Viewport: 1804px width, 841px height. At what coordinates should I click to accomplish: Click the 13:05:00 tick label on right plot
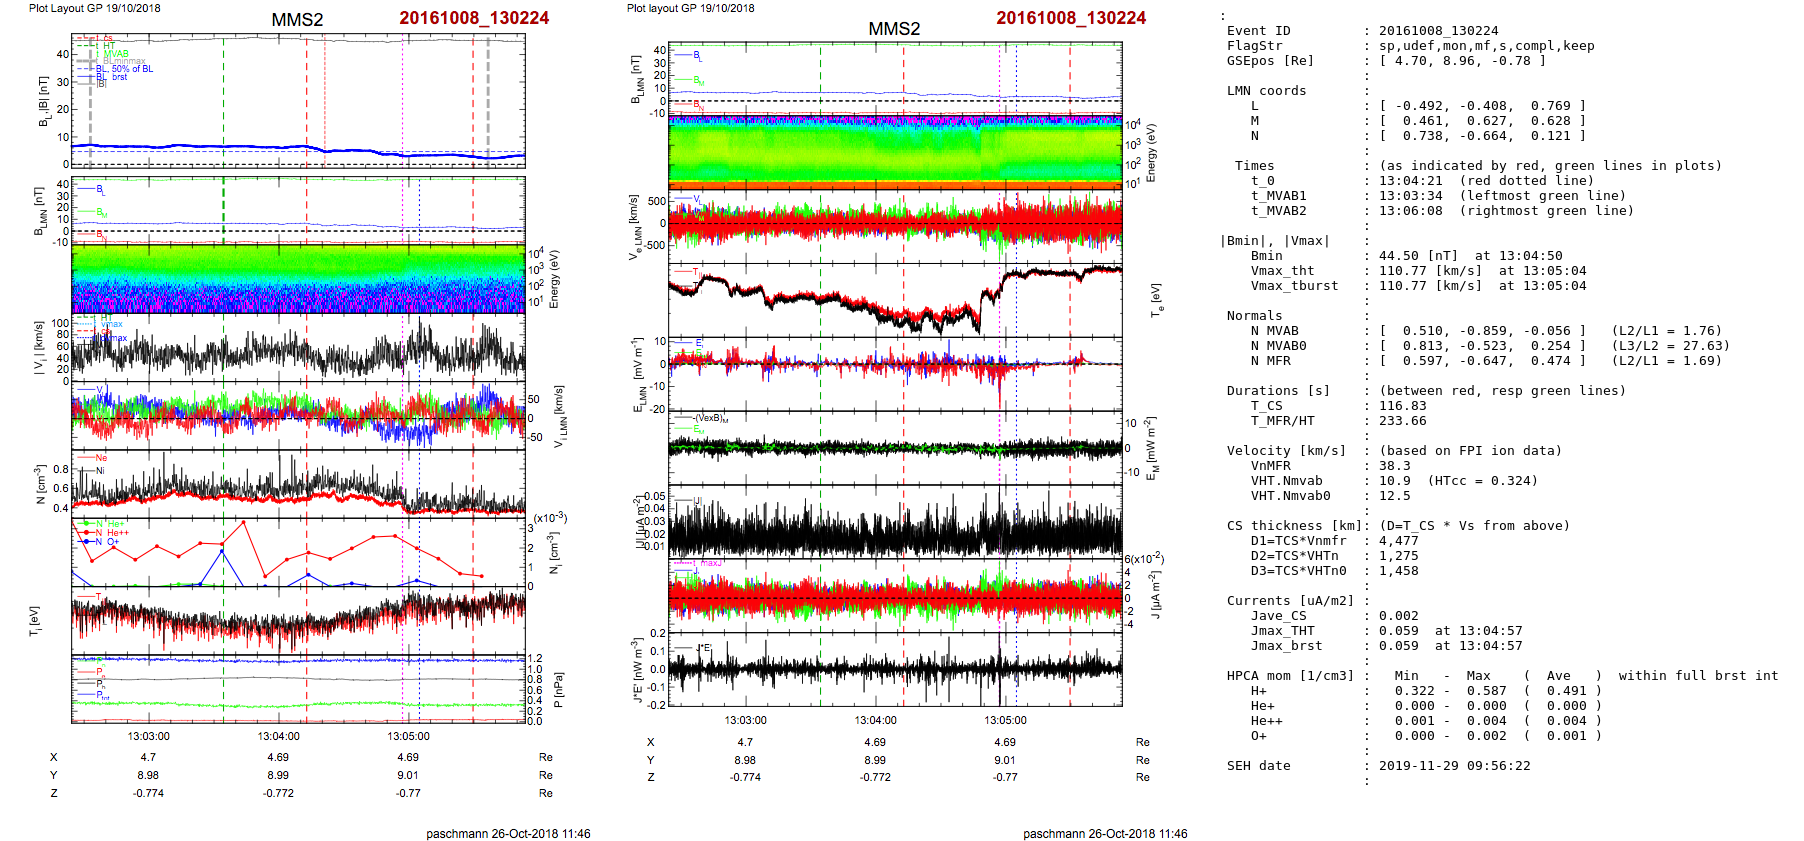tap(1005, 720)
